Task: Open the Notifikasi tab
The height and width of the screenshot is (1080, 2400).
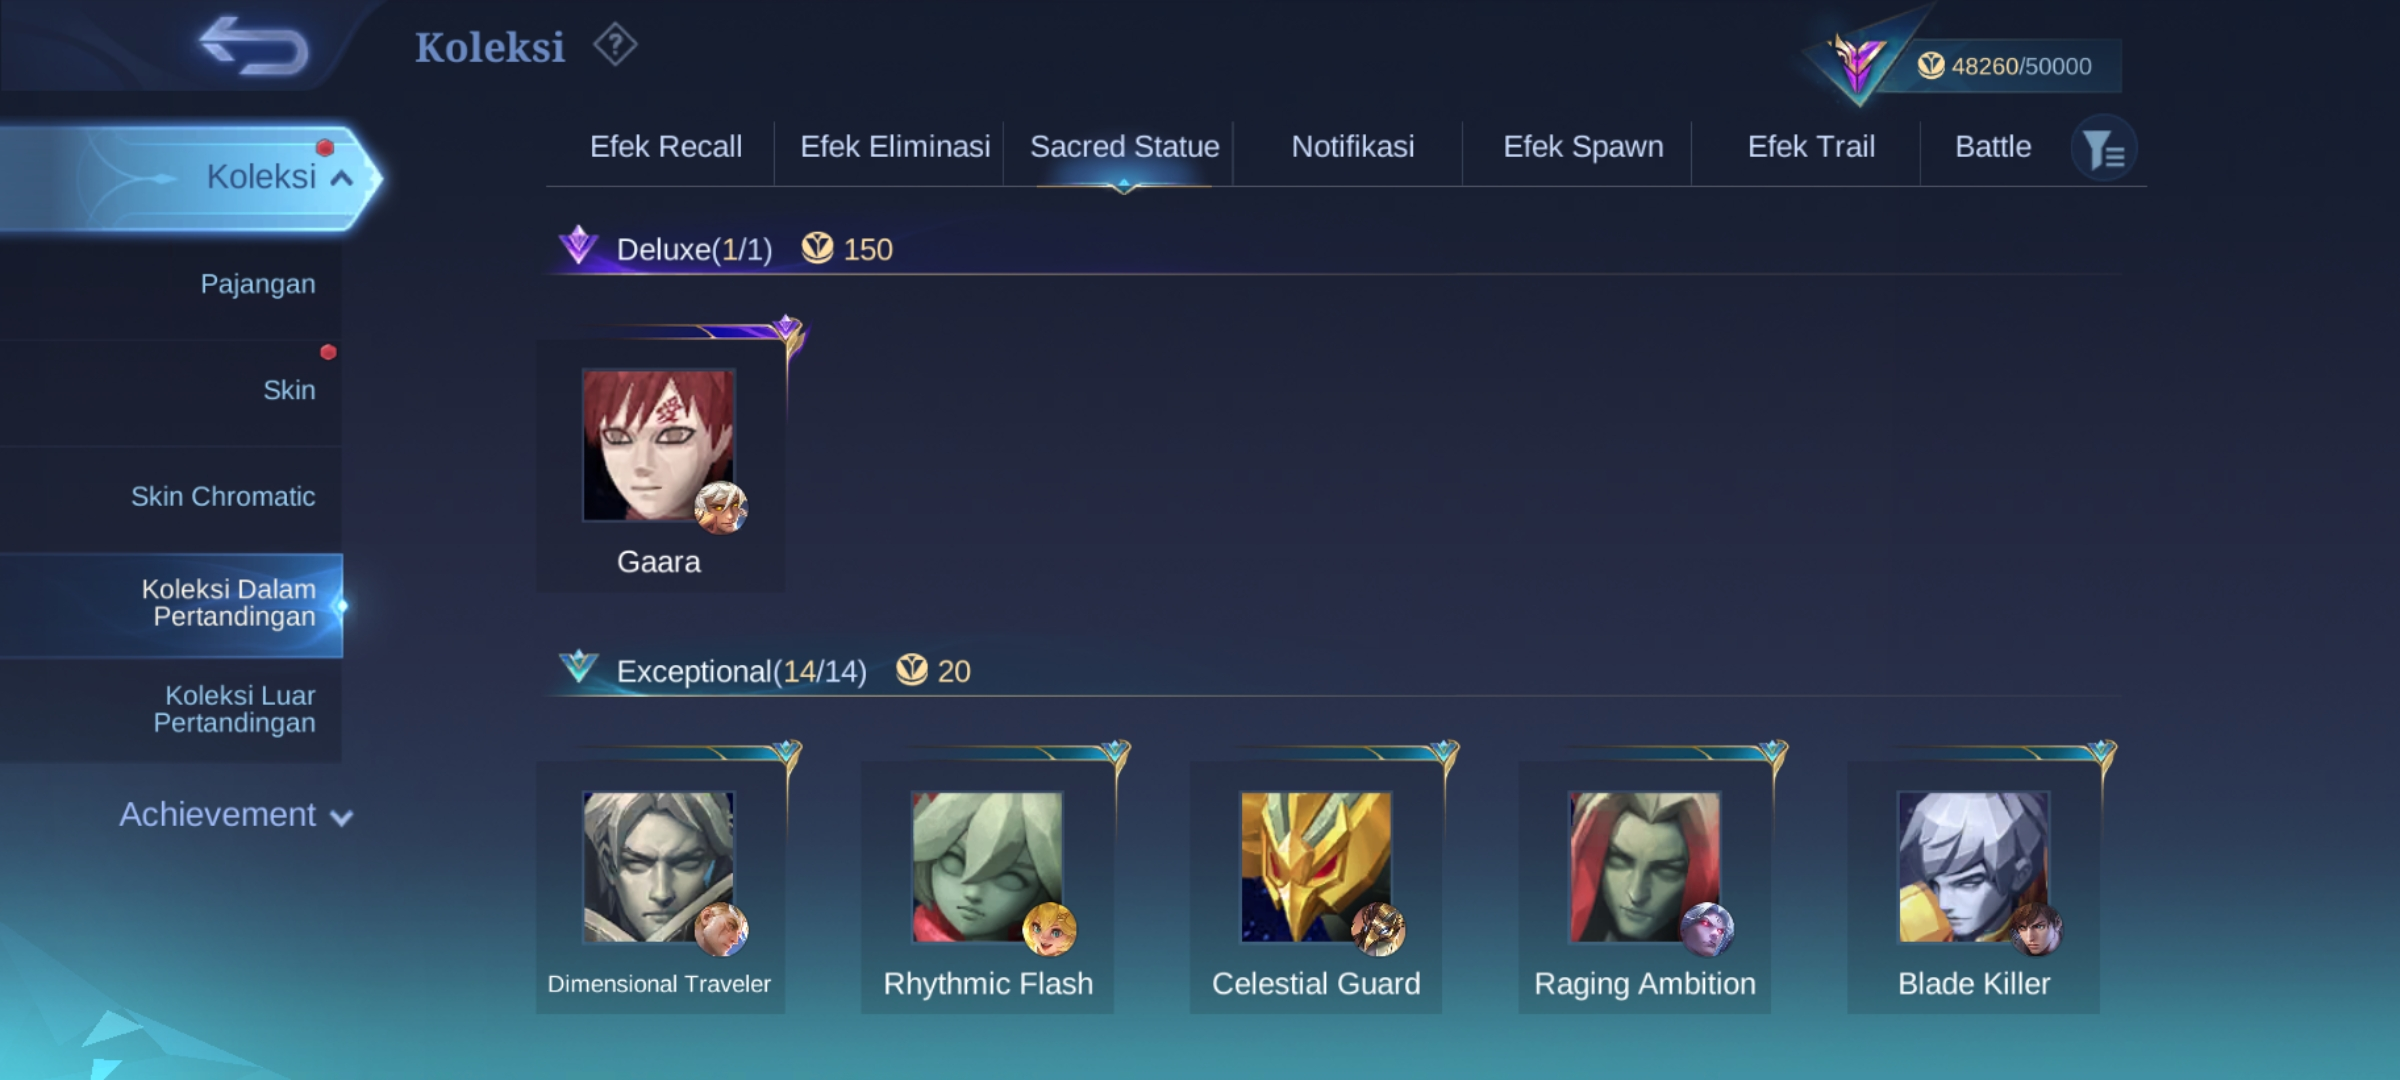Action: (1353, 147)
